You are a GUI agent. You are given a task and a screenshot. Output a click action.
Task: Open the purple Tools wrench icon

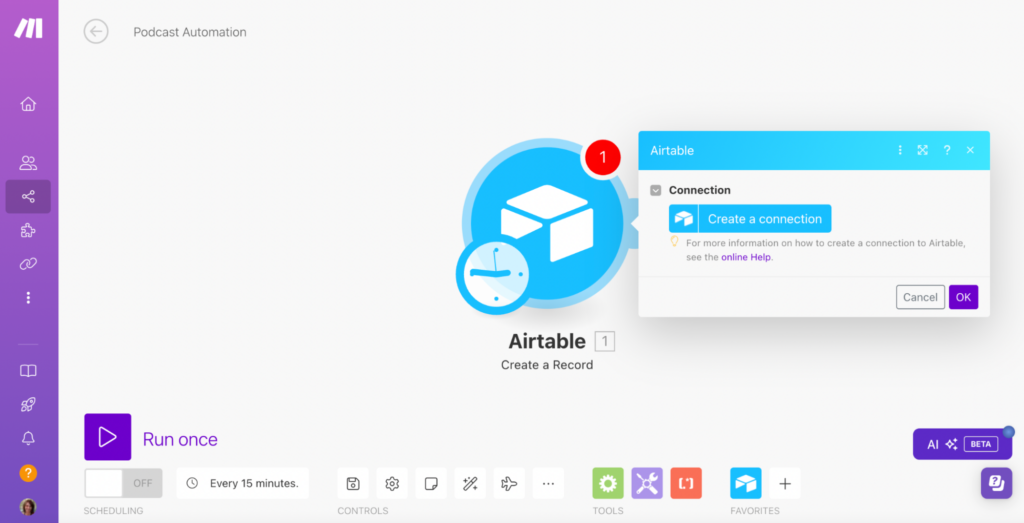coord(647,484)
